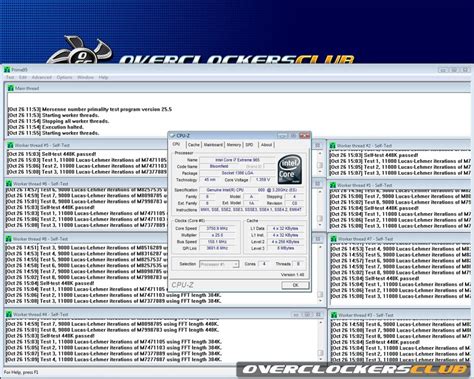The height and width of the screenshot is (379, 474).
Task: Click the Intel Core logo in CPU-Z
Action: [290, 169]
